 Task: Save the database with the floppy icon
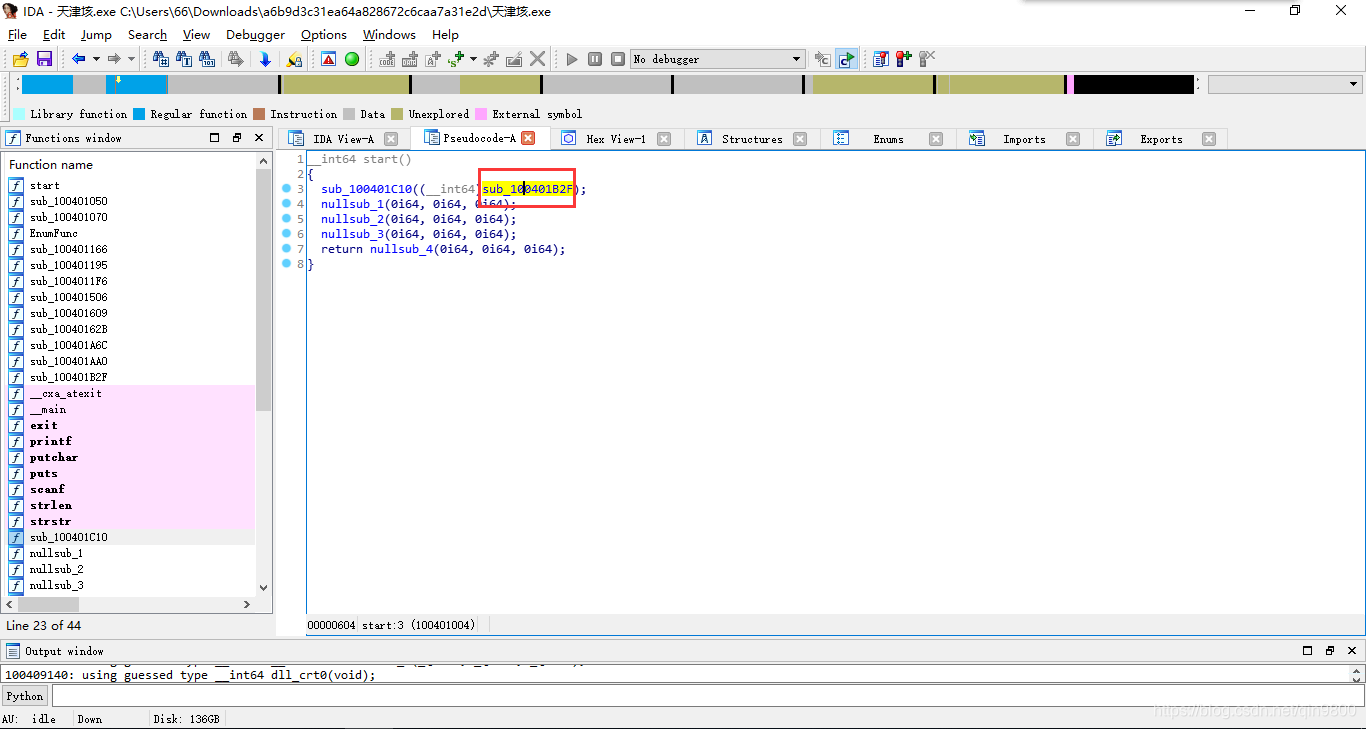coord(44,59)
